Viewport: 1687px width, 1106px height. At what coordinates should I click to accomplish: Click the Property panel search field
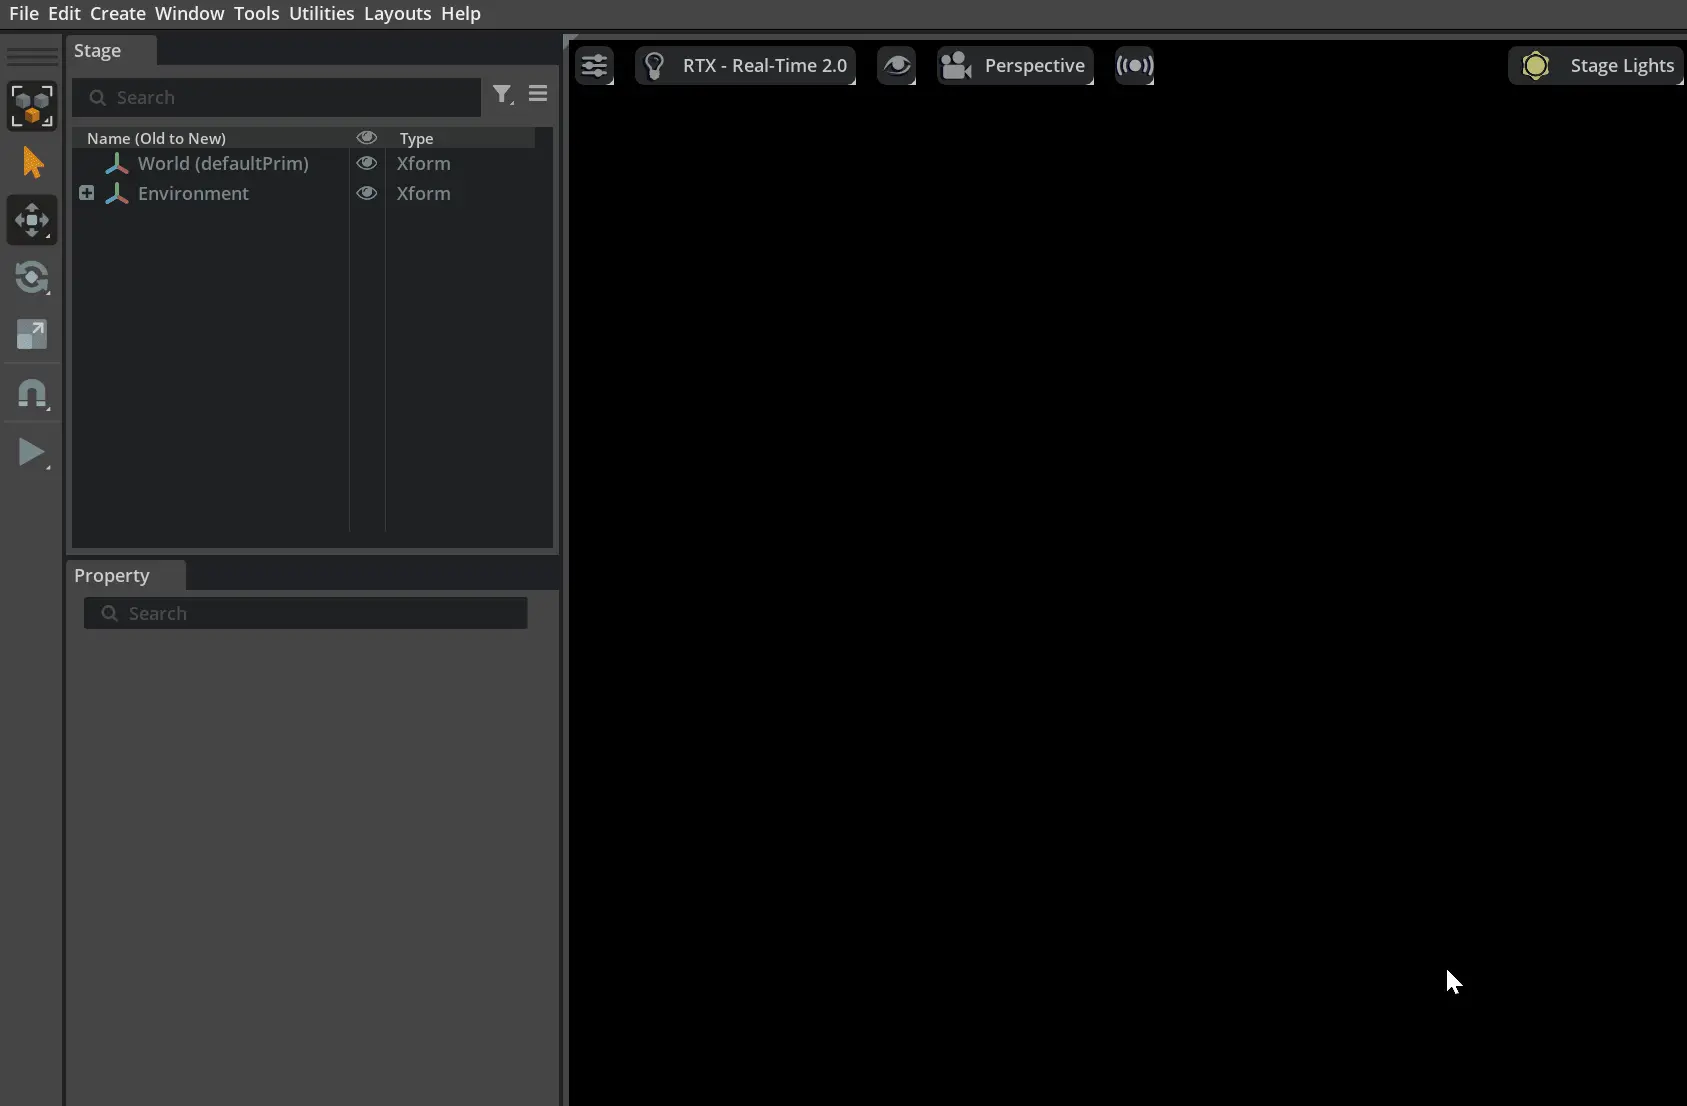(306, 613)
